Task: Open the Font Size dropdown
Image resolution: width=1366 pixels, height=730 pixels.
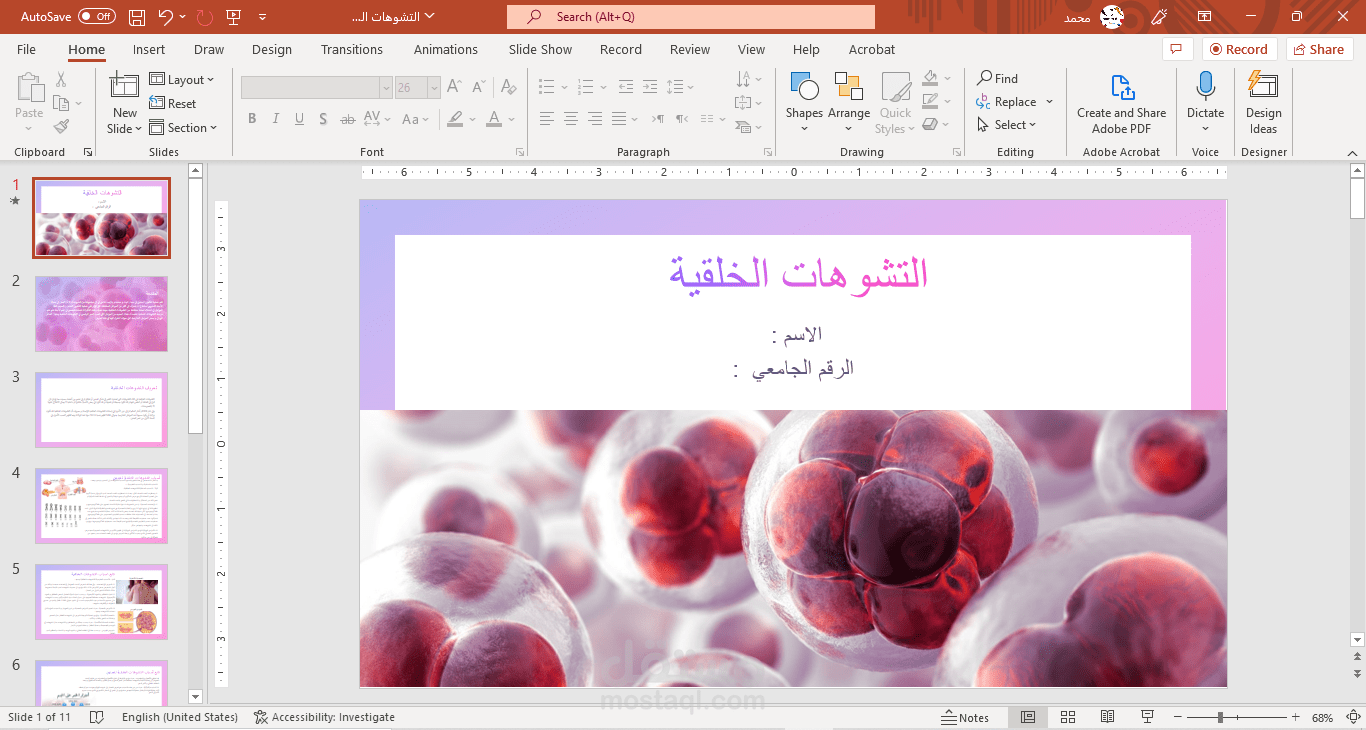Action: pyautogui.click(x=433, y=87)
